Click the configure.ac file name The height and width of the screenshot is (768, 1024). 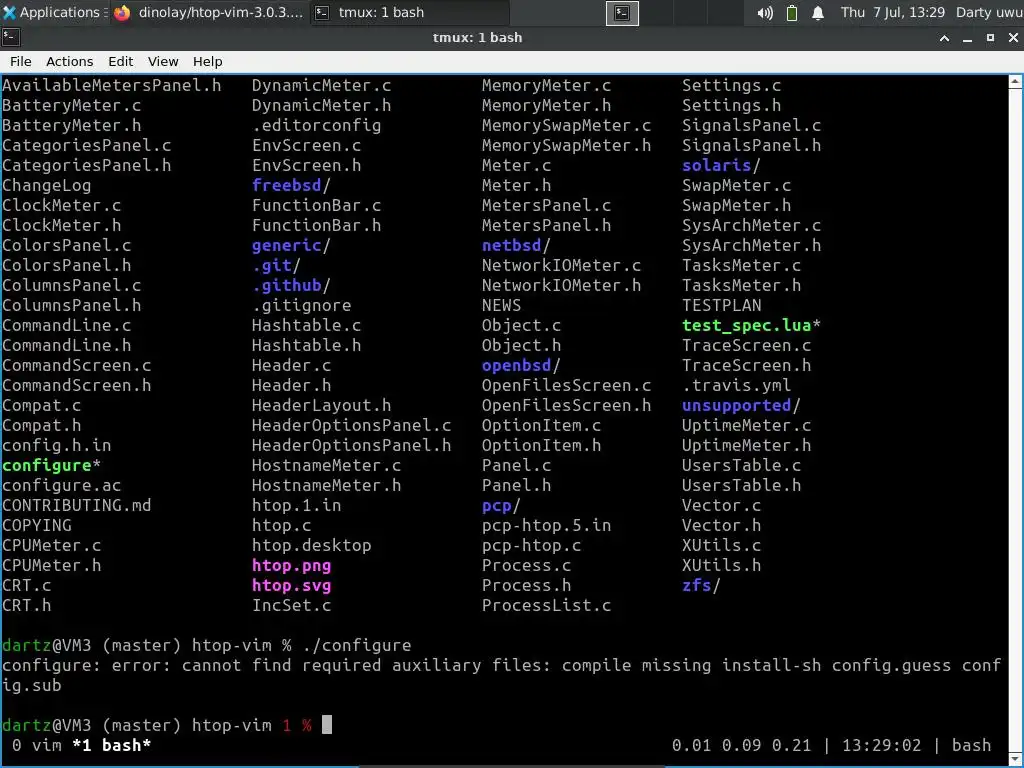pos(61,485)
